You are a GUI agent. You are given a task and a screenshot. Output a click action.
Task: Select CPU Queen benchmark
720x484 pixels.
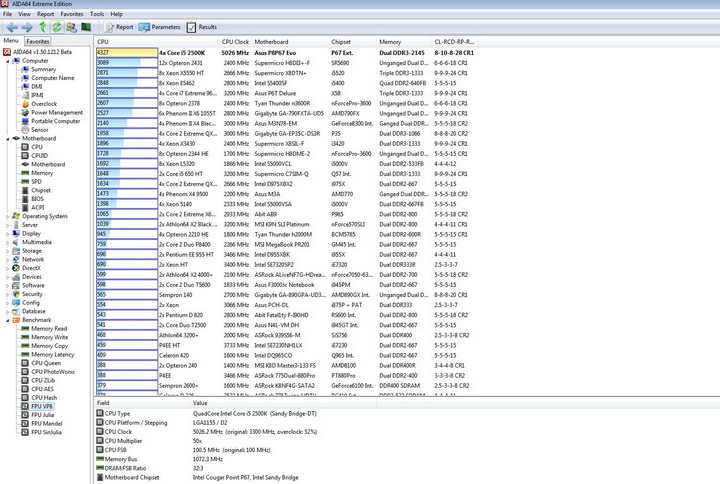tap(46, 363)
